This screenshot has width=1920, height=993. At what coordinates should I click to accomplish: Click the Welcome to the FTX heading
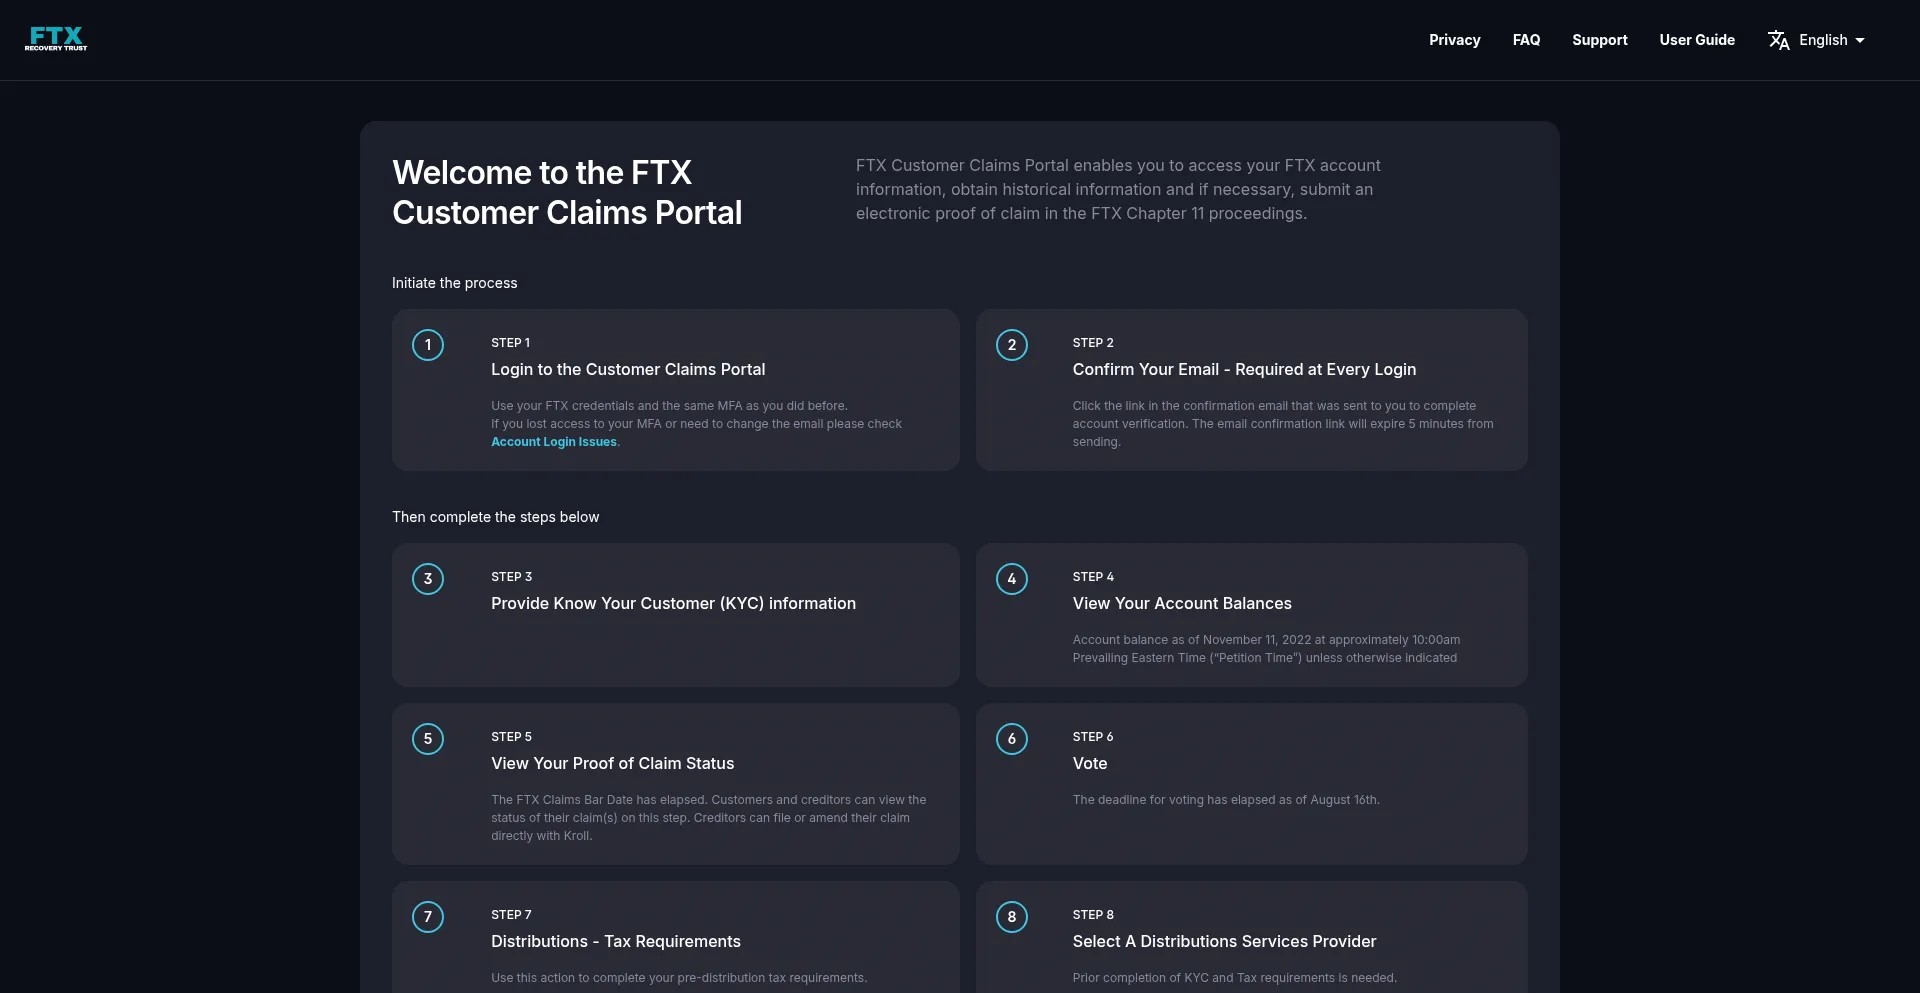pos(567,193)
